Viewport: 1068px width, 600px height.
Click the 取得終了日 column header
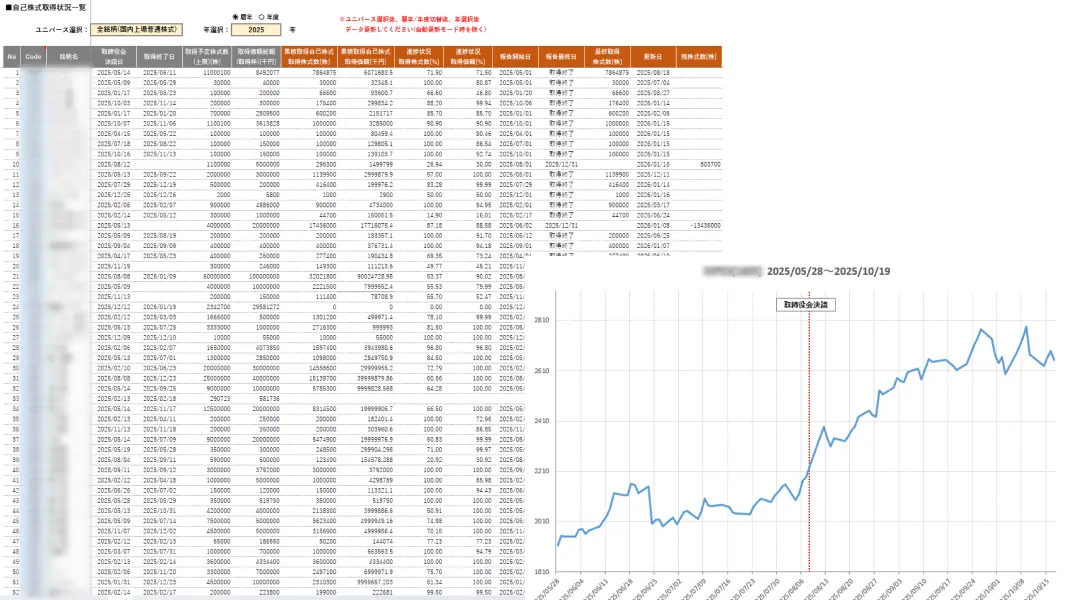click(x=159, y=57)
